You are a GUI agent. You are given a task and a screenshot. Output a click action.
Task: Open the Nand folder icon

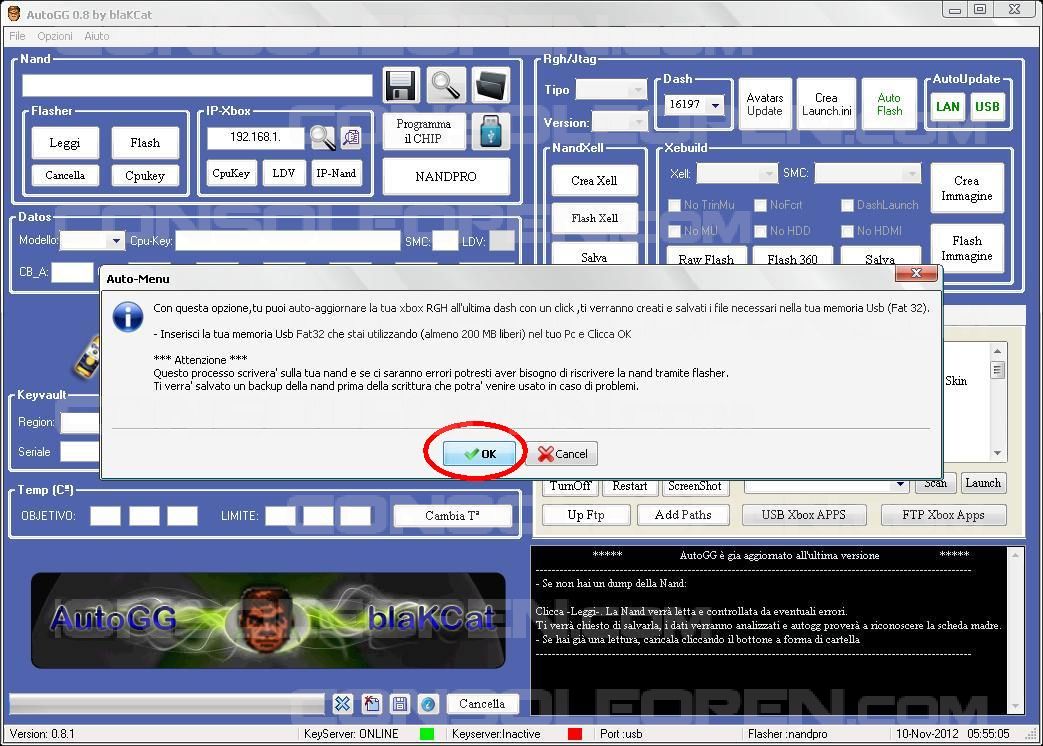click(x=490, y=86)
